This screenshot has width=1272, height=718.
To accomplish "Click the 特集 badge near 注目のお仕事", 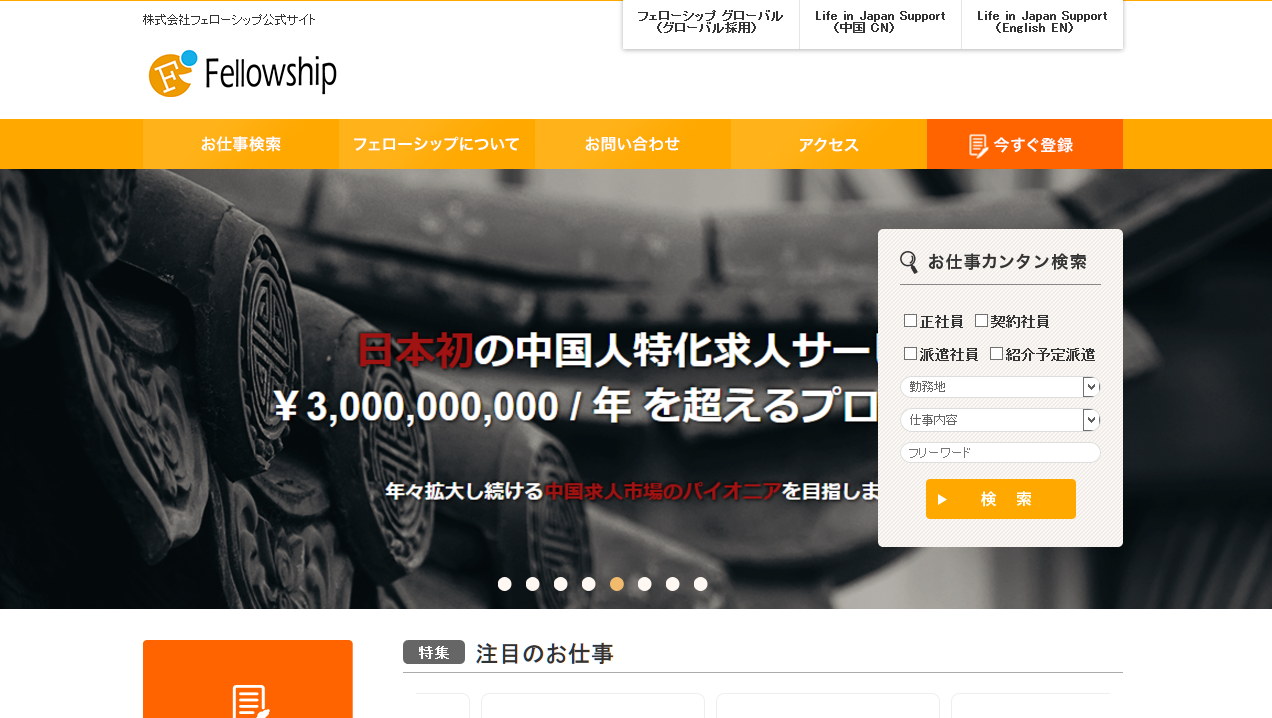I will (x=434, y=652).
